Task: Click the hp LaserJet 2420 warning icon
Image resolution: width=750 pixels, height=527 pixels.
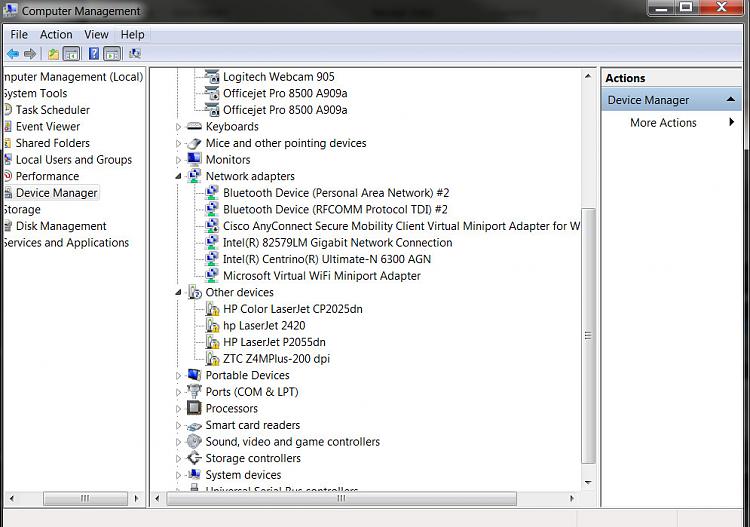Action: tap(212, 326)
